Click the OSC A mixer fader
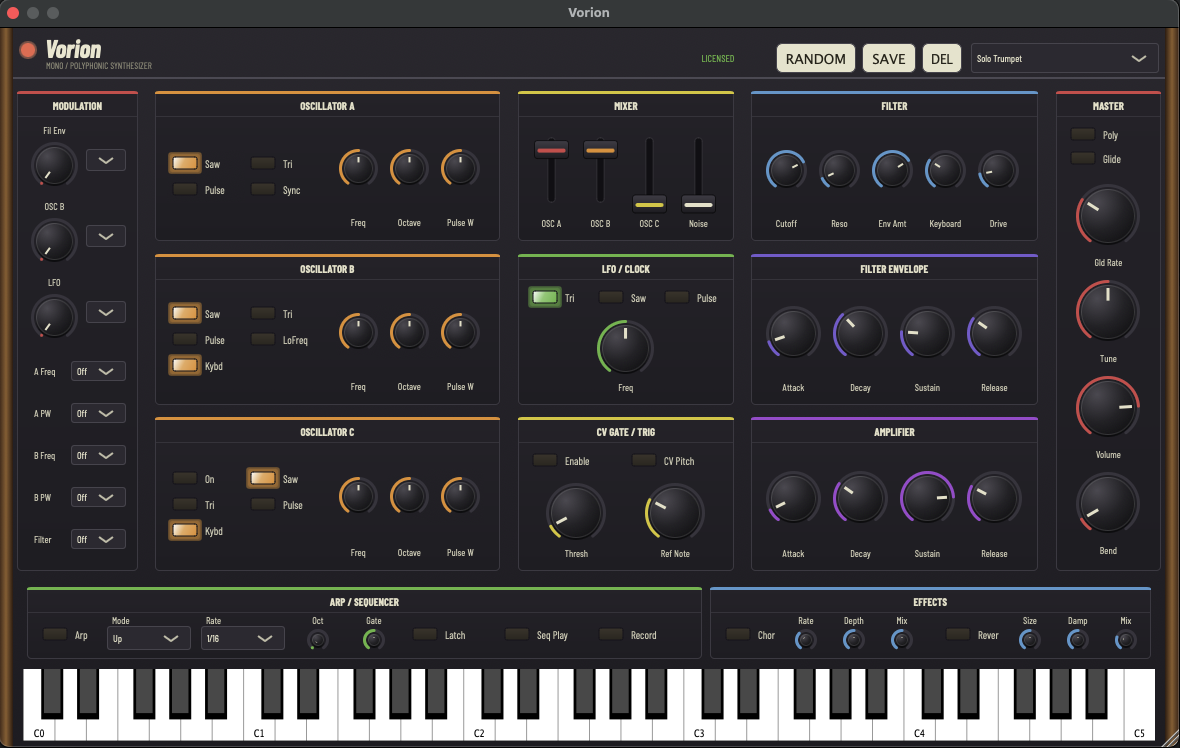This screenshot has height=748, width=1180. pyautogui.click(x=551, y=150)
